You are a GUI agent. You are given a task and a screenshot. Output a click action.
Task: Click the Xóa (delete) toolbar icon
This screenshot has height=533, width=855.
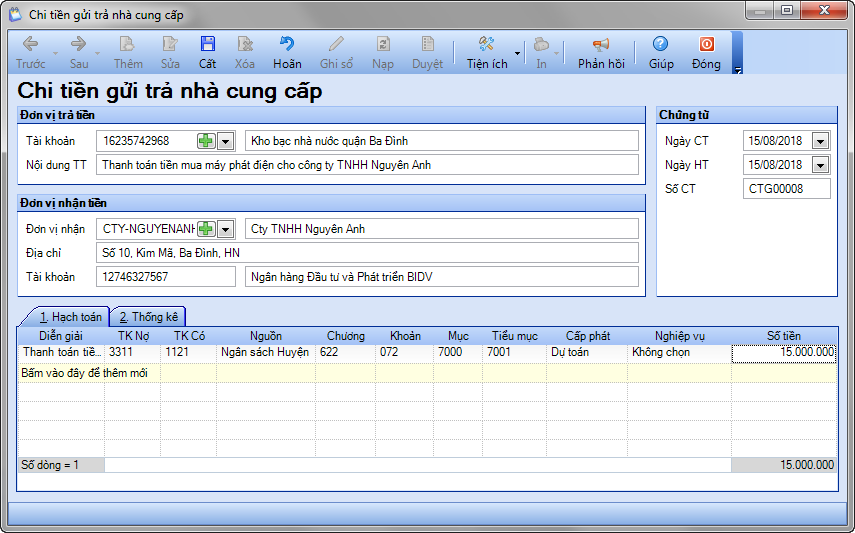[245, 52]
